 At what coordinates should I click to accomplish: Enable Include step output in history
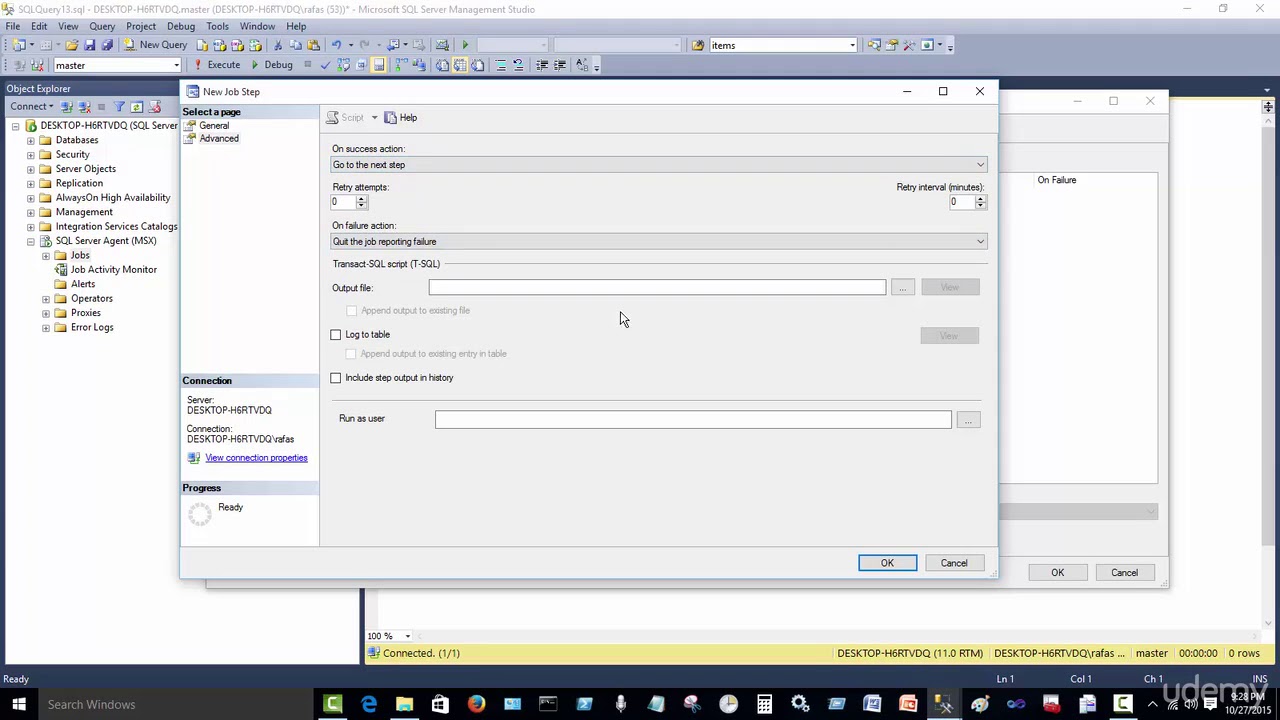pos(336,378)
